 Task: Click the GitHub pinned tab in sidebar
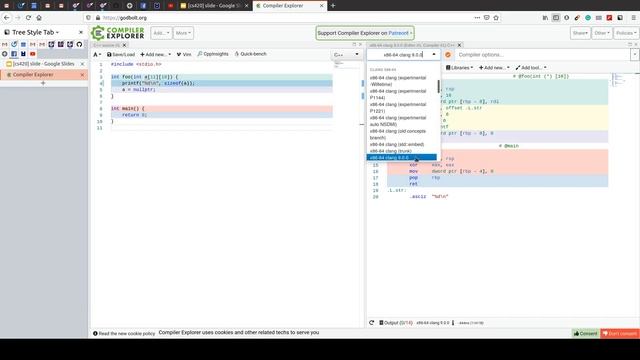79,44
